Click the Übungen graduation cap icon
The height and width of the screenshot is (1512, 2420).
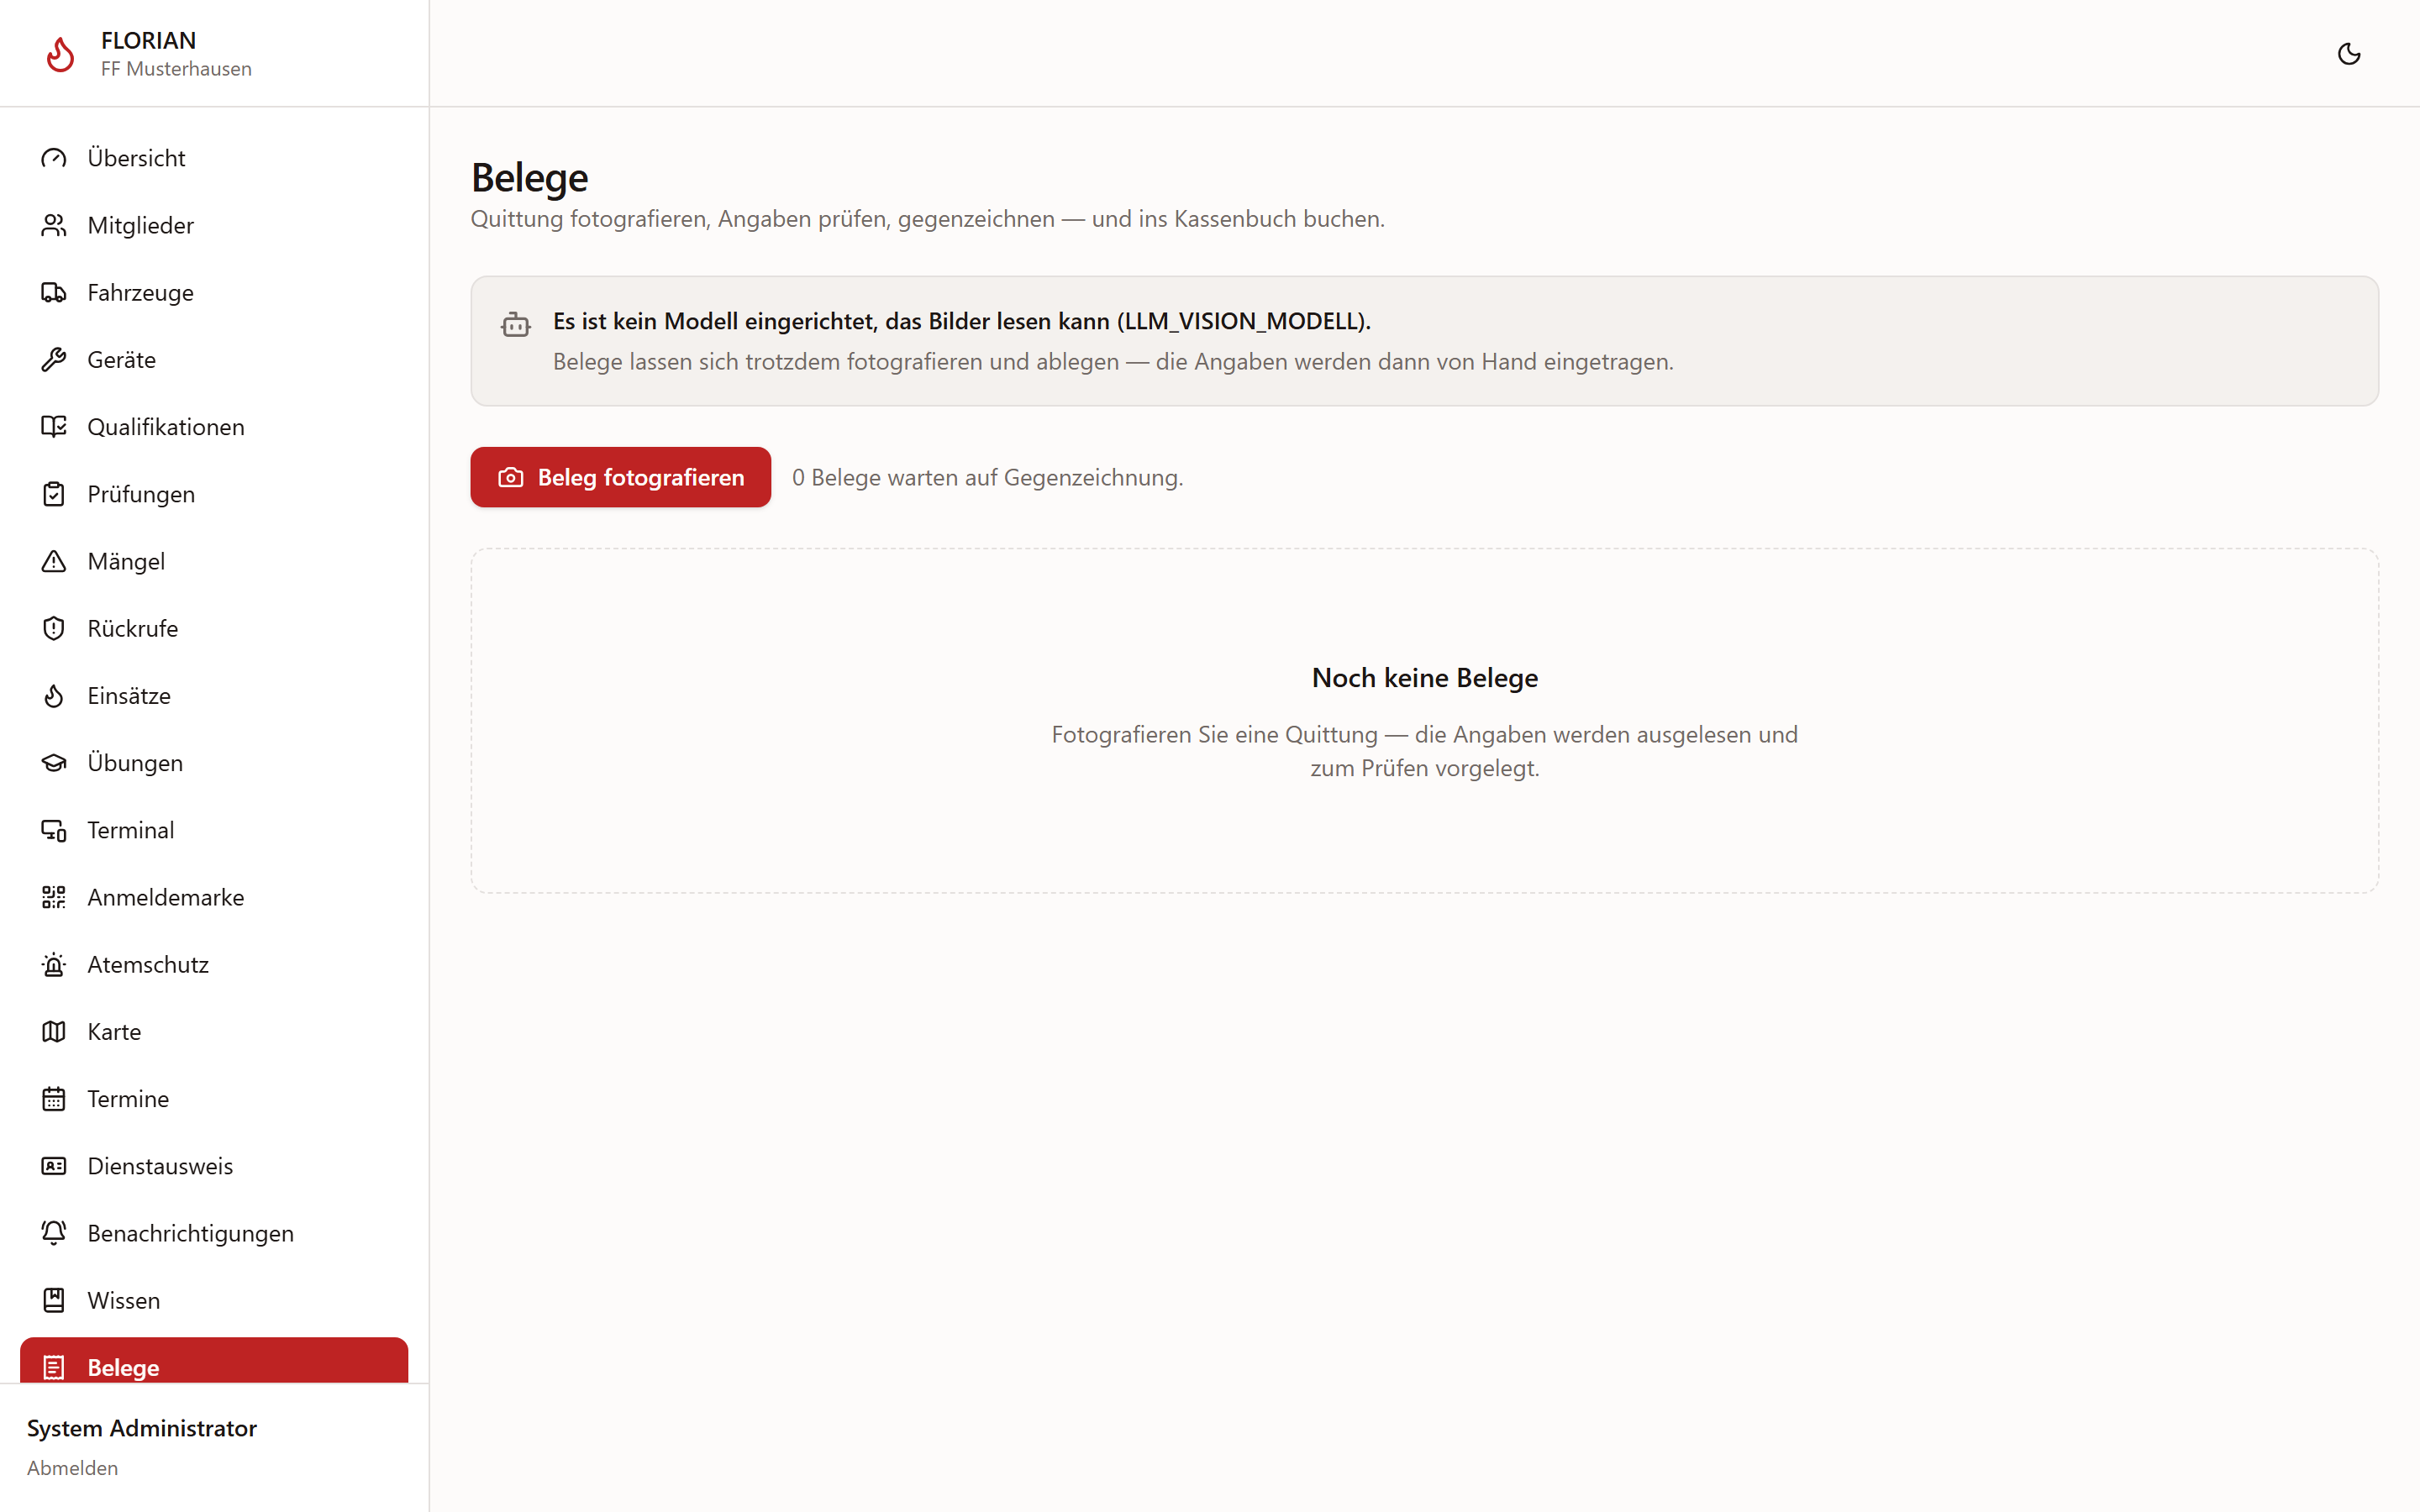tap(54, 763)
